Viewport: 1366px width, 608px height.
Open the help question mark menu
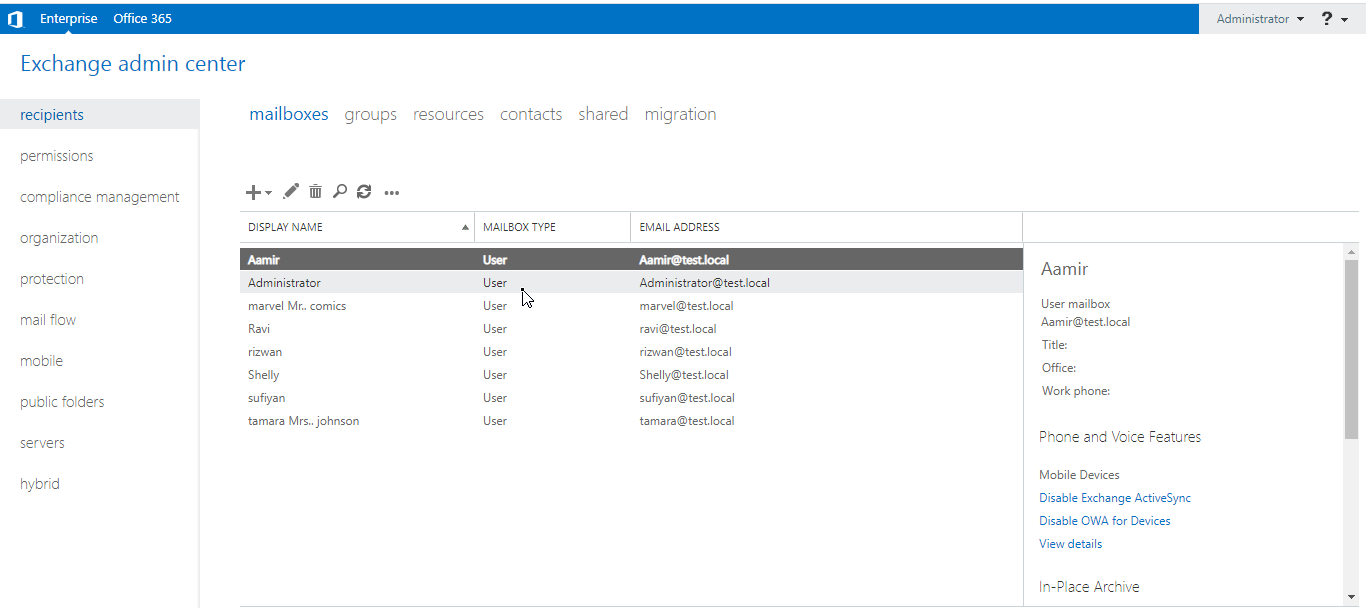tap(1334, 19)
